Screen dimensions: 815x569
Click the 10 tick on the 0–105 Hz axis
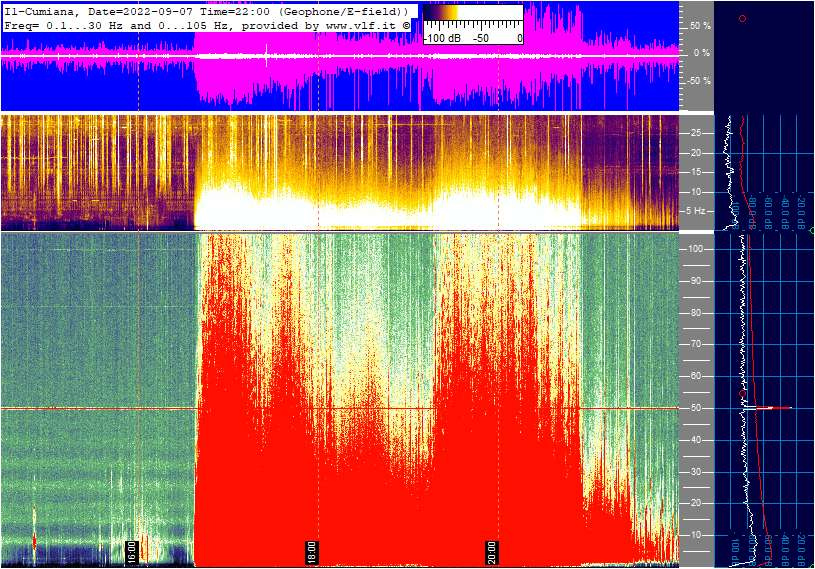coord(695,535)
